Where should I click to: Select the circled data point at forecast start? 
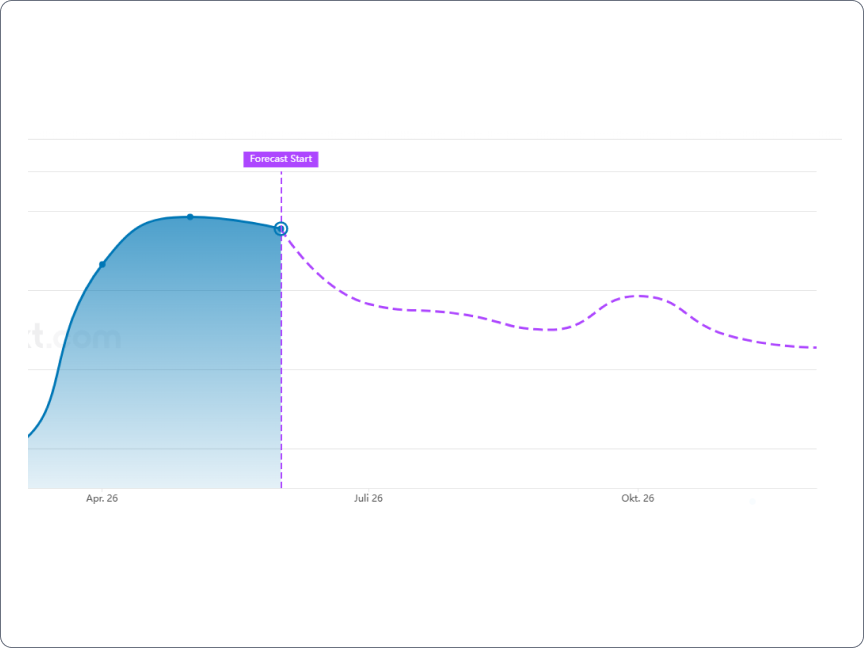[281, 229]
